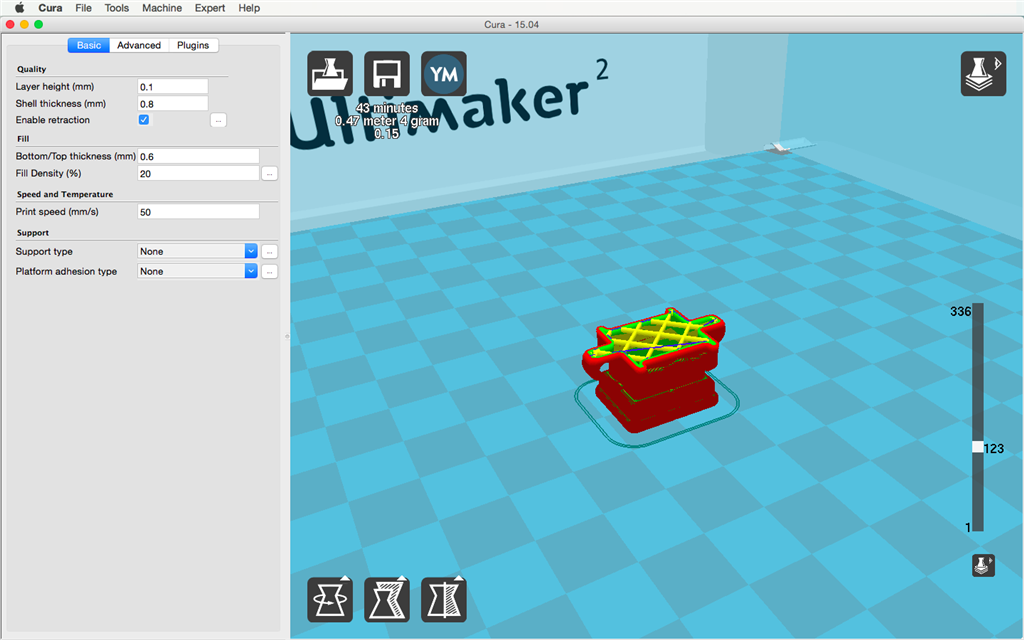Click the YouMagine YM share icon
The height and width of the screenshot is (640, 1024).
pyautogui.click(x=444, y=74)
